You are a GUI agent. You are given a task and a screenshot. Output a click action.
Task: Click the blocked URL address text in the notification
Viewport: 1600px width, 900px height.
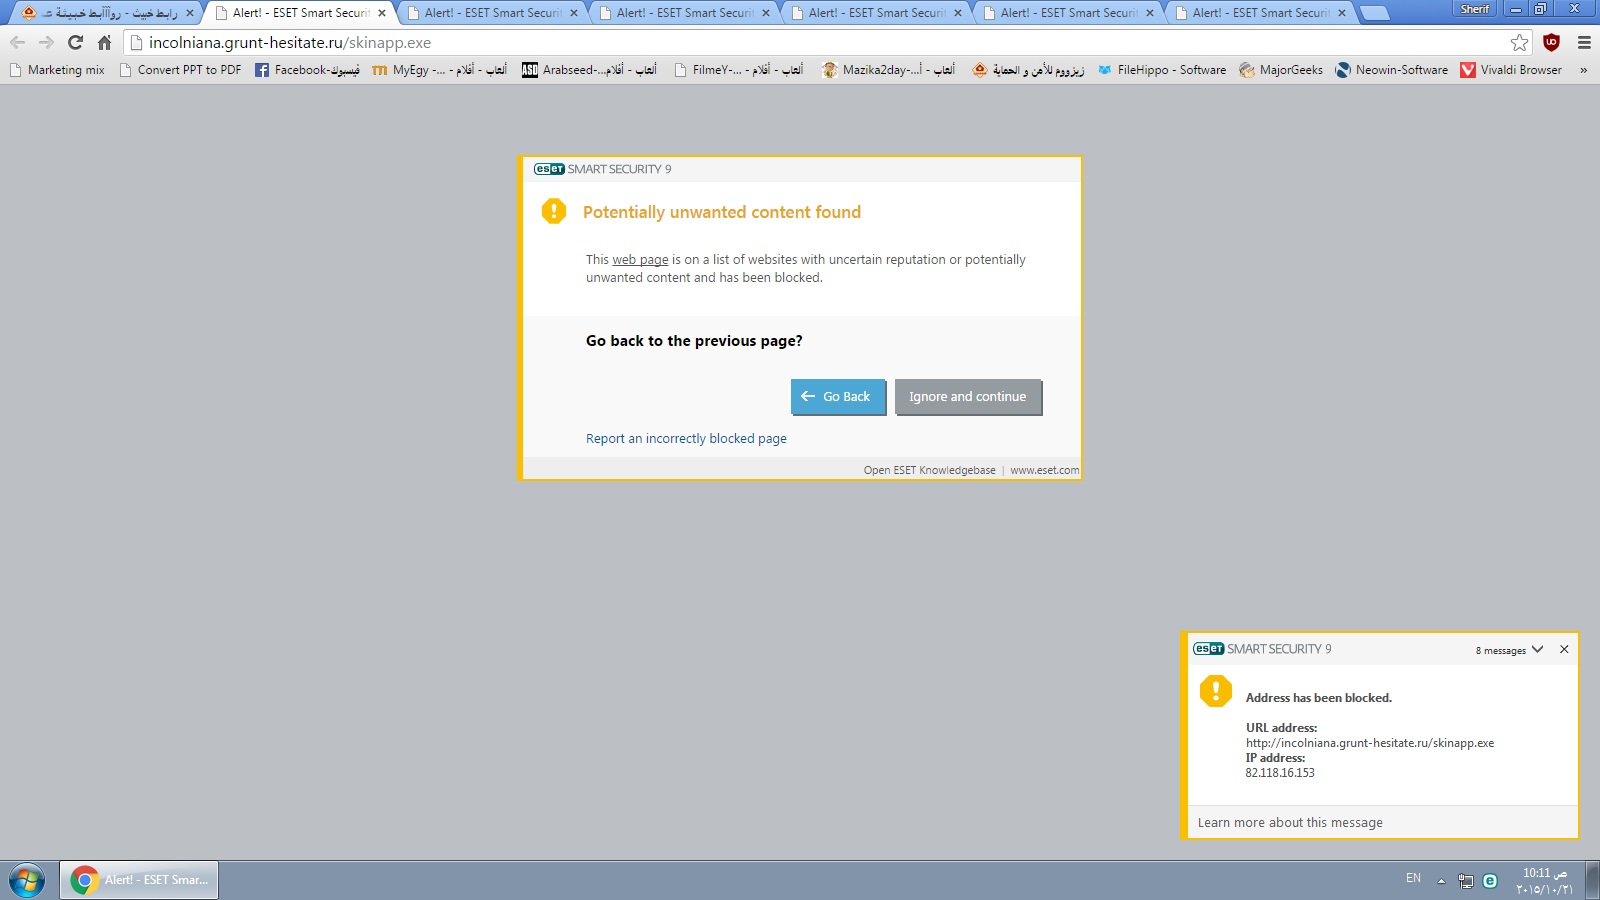click(1370, 743)
